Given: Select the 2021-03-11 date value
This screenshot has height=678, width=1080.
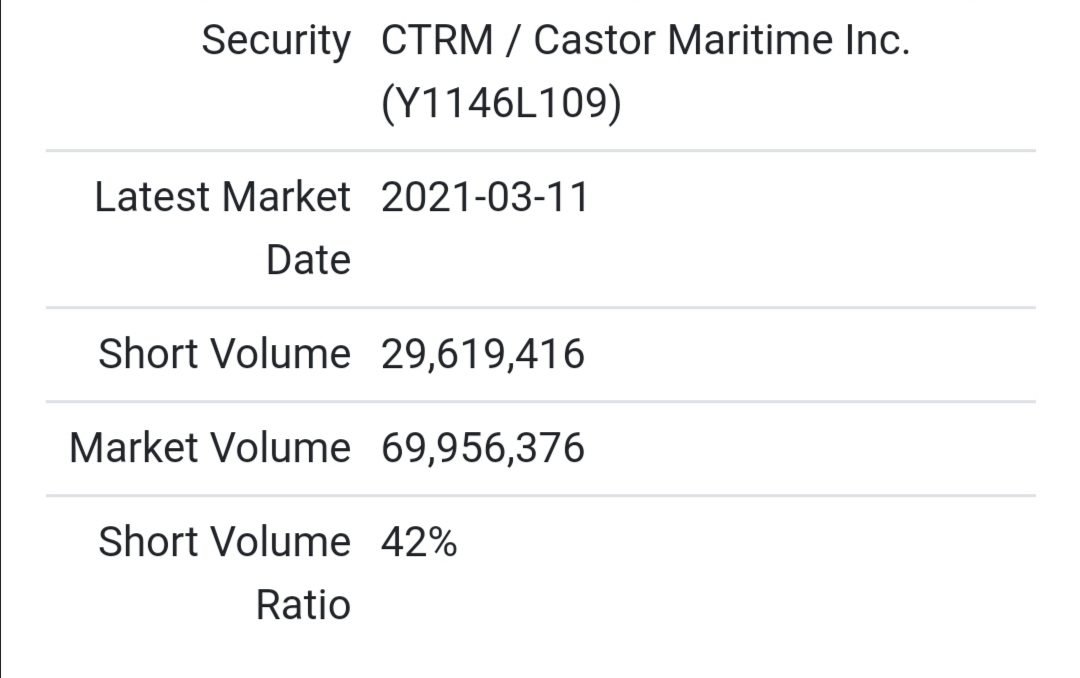Looking at the screenshot, I should pos(485,197).
